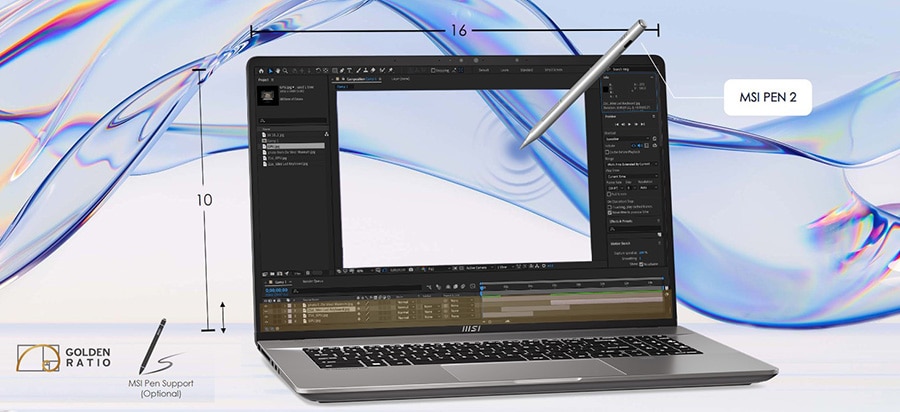
Task: Select the Selection arrow tool
Action: click(270, 71)
